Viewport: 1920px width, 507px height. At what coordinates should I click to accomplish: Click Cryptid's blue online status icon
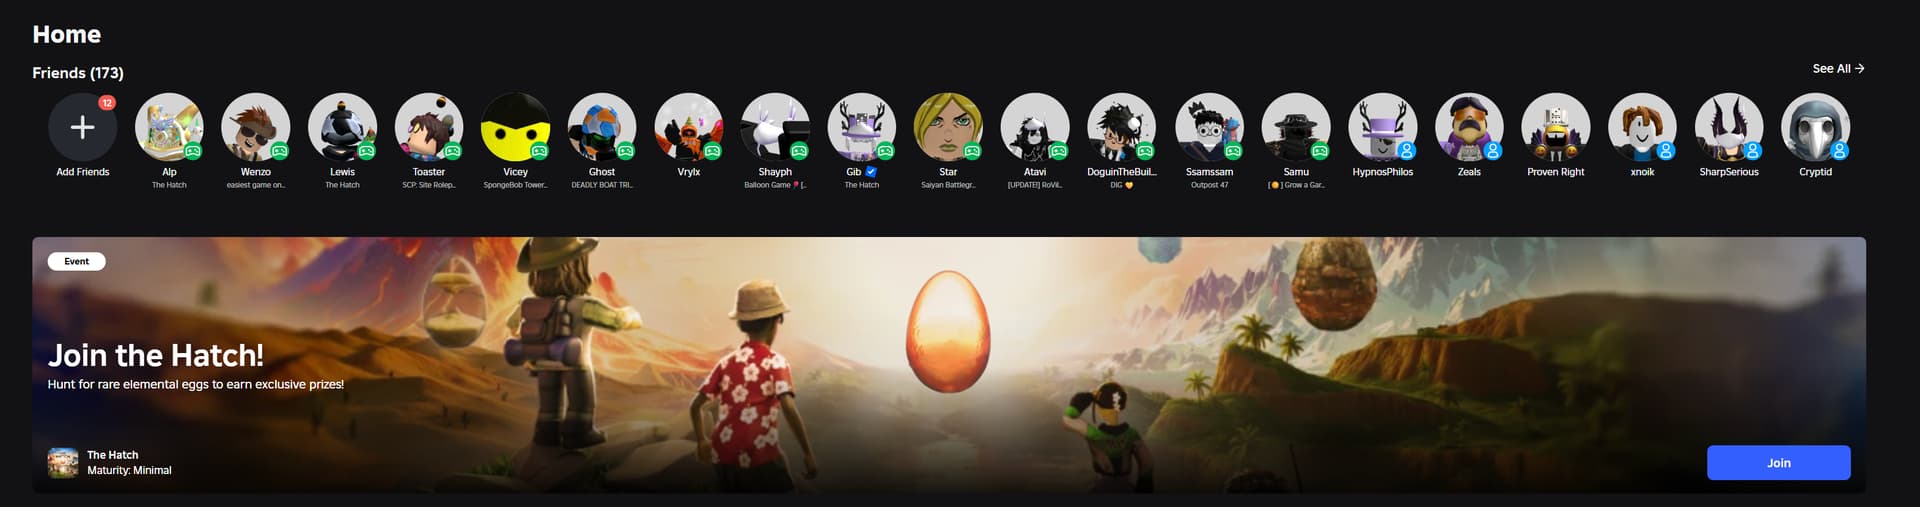pyautogui.click(x=1840, y=152)
